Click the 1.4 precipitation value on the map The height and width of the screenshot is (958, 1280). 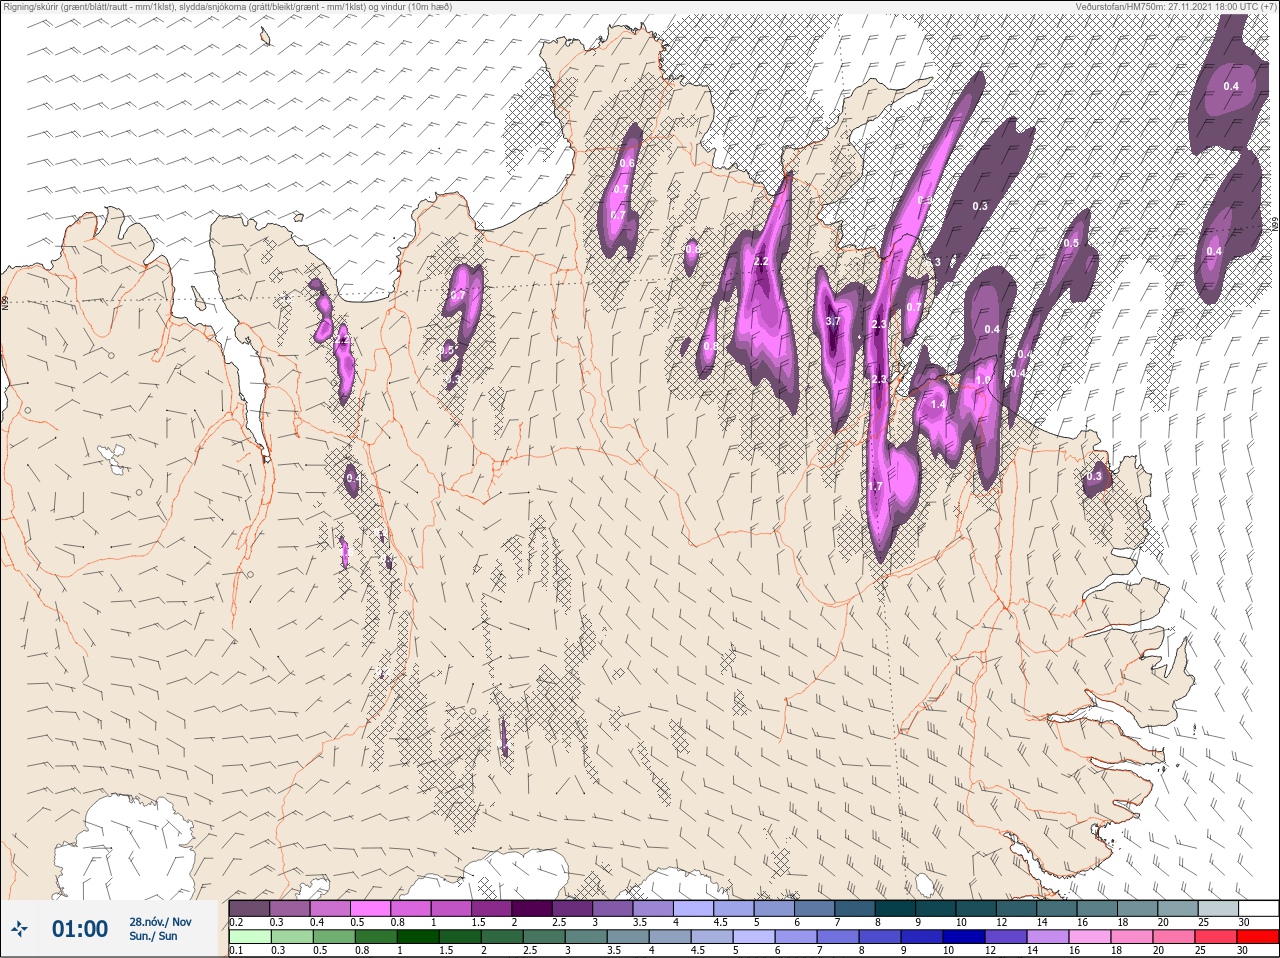938,404
